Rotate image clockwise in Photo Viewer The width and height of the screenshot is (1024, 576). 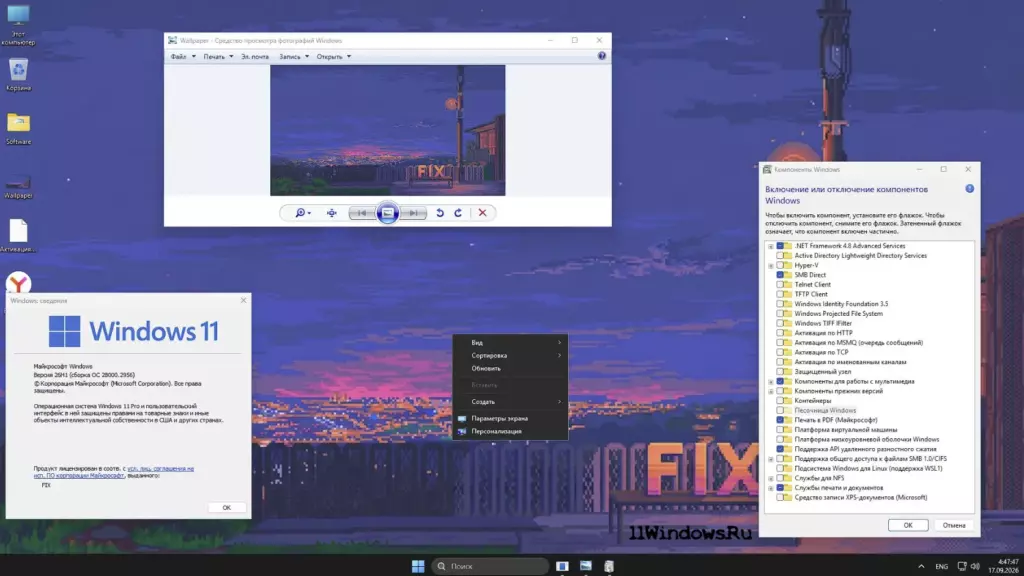(458, 213)
